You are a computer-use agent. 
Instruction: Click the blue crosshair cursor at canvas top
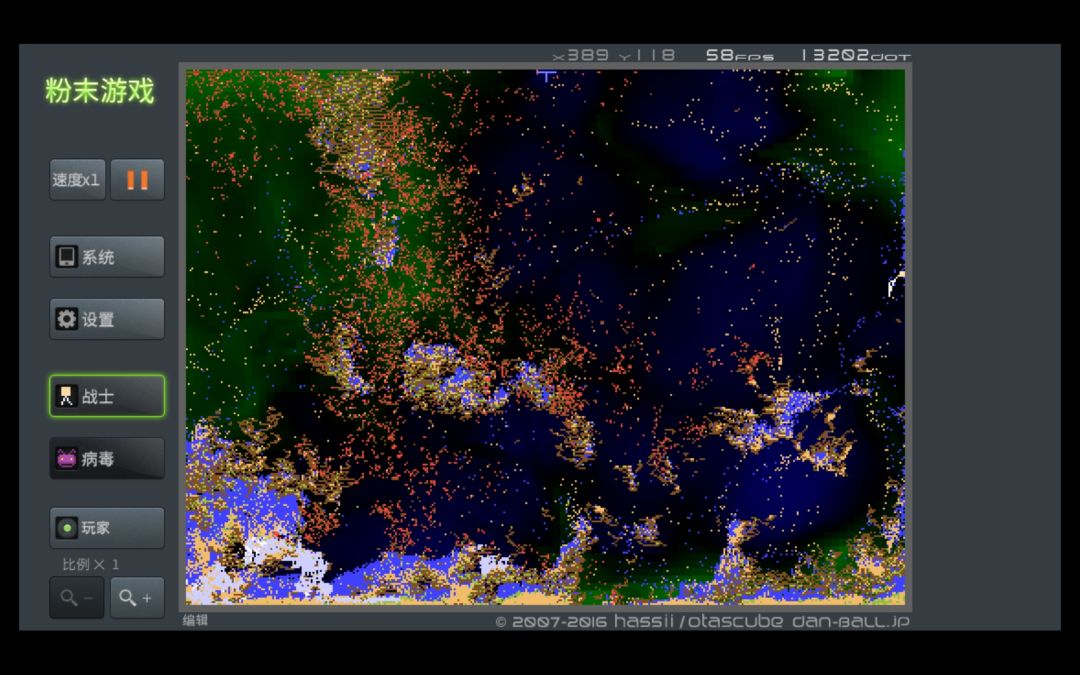pyautogui.click(x=546, y=74)
